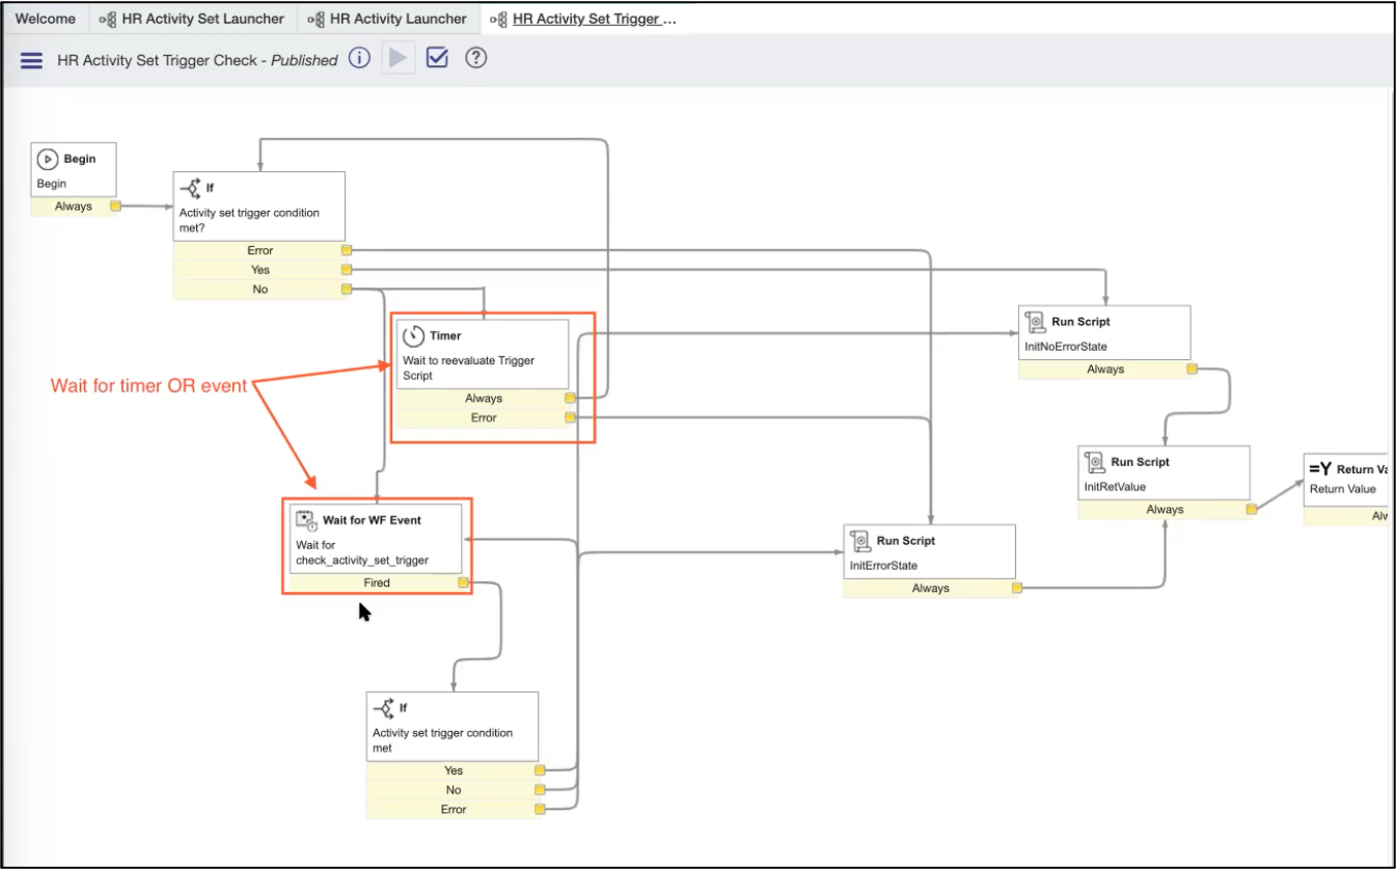Viewport: 1396px width, 870px height.
Task: Switch to HR Activity Launcher tab
Action: (387, 19)
